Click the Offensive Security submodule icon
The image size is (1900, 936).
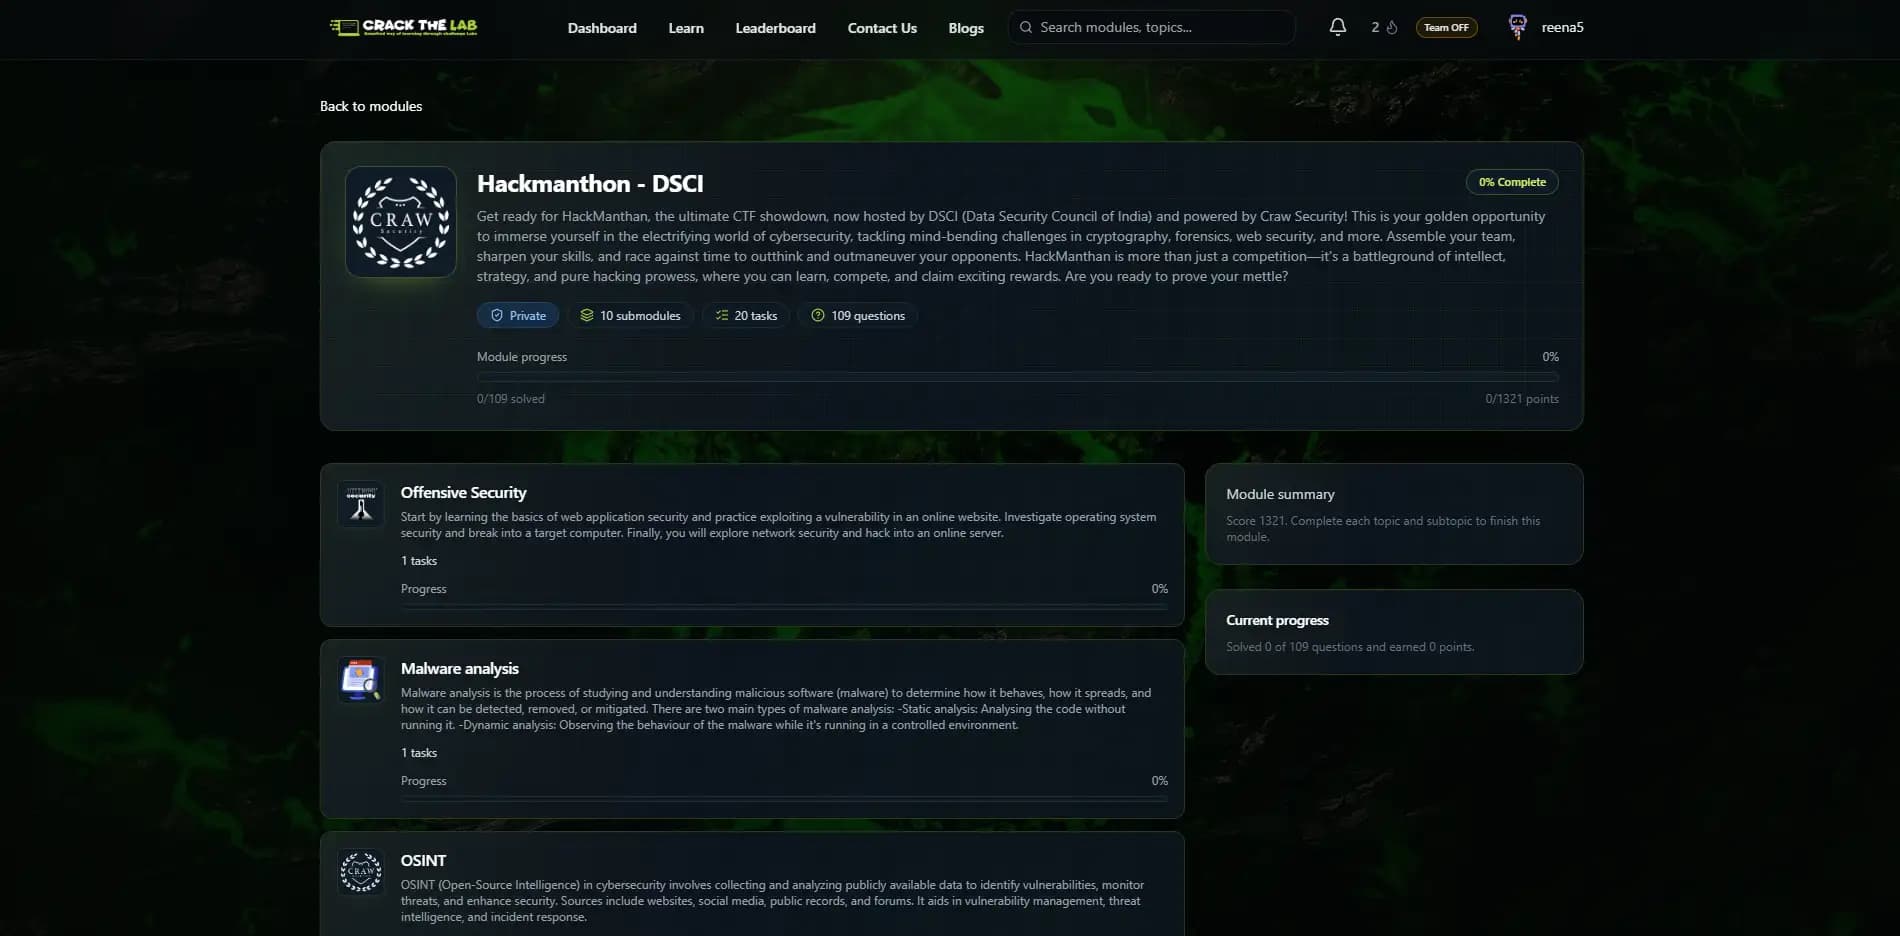(x=360, y=504)
